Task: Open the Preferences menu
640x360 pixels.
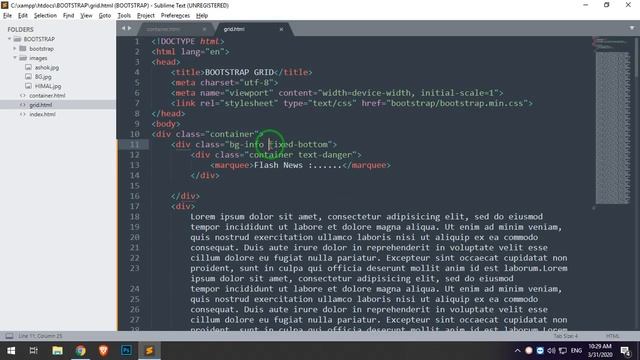Action: coord(175,16)
